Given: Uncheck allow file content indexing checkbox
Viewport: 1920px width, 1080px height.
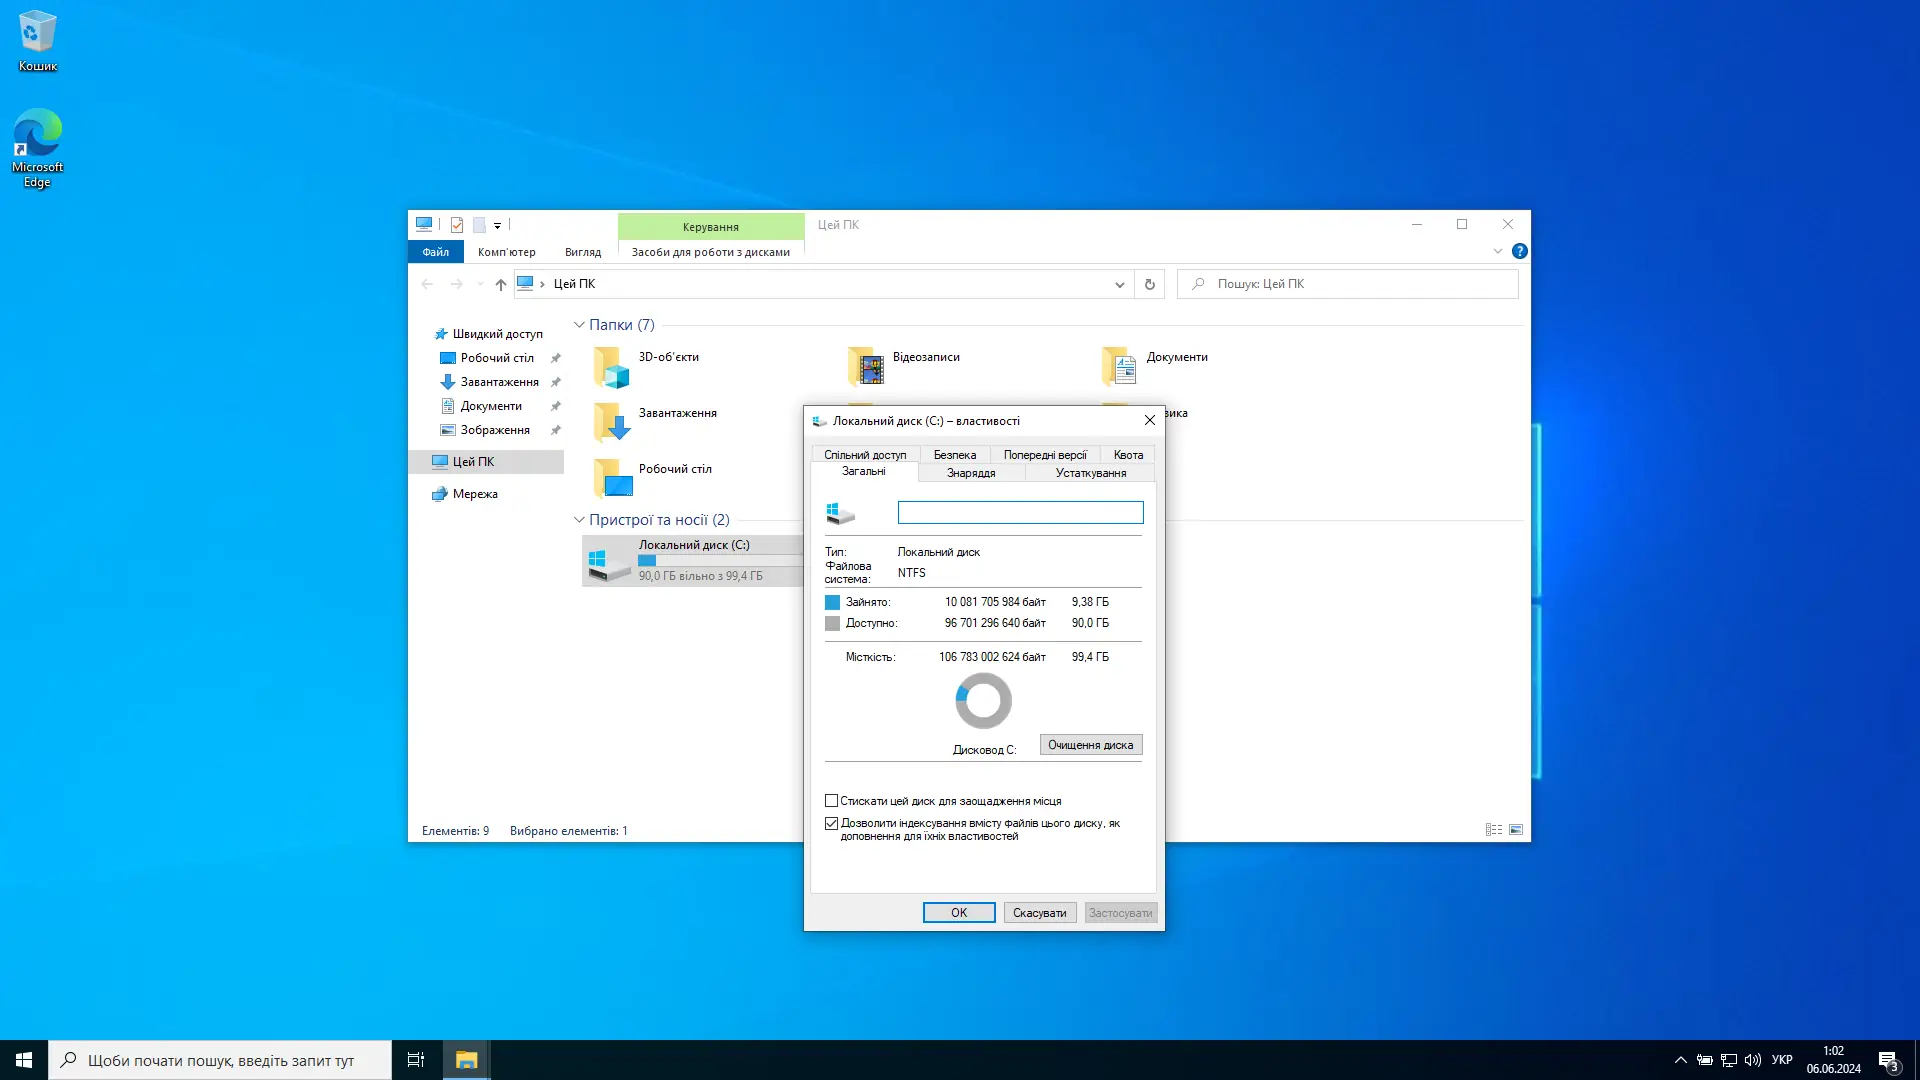Looking at the screenshot, I should coord(831,823).
